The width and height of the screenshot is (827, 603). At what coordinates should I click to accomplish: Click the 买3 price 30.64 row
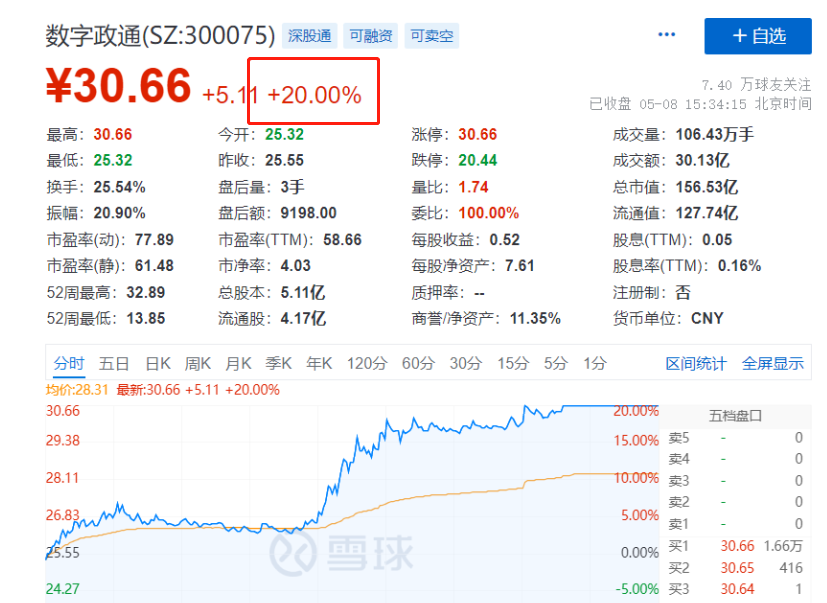point(735,589)
